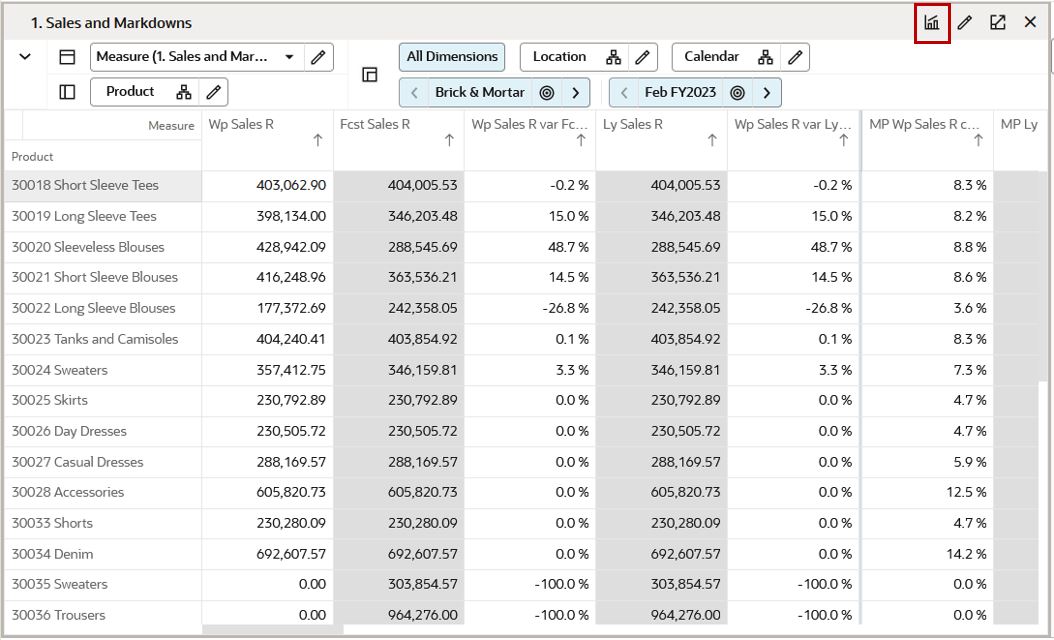Screen dimensions: 1054x640
Task: Sort the Wp Sales R var Ly column arrow
Action: [x=844, y=140]
